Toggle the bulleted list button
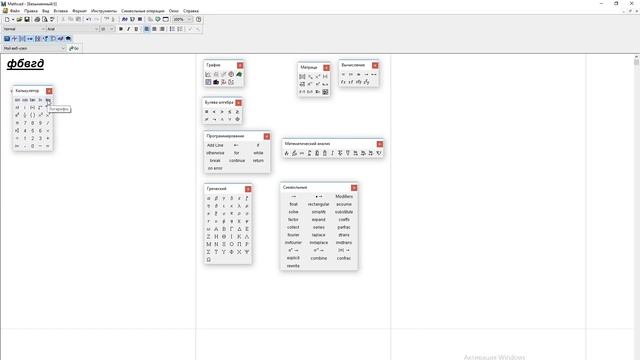This screenshot has width=640, height=360. [x=172, y=29]
